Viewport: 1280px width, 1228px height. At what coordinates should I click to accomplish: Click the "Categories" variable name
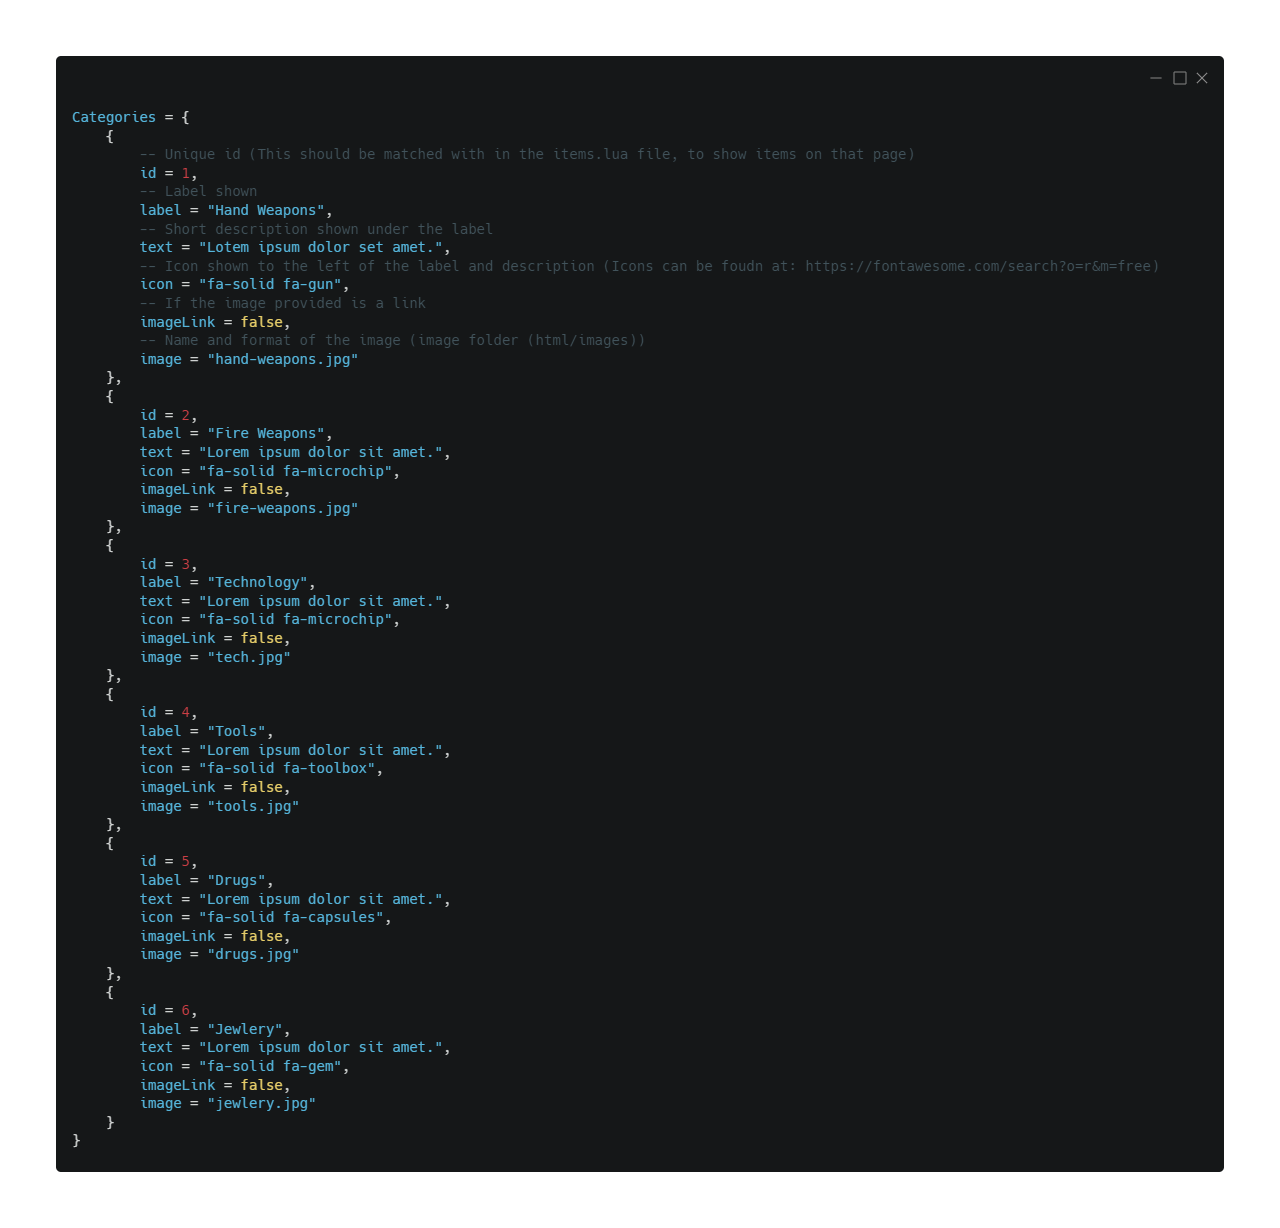click(114, 117)
